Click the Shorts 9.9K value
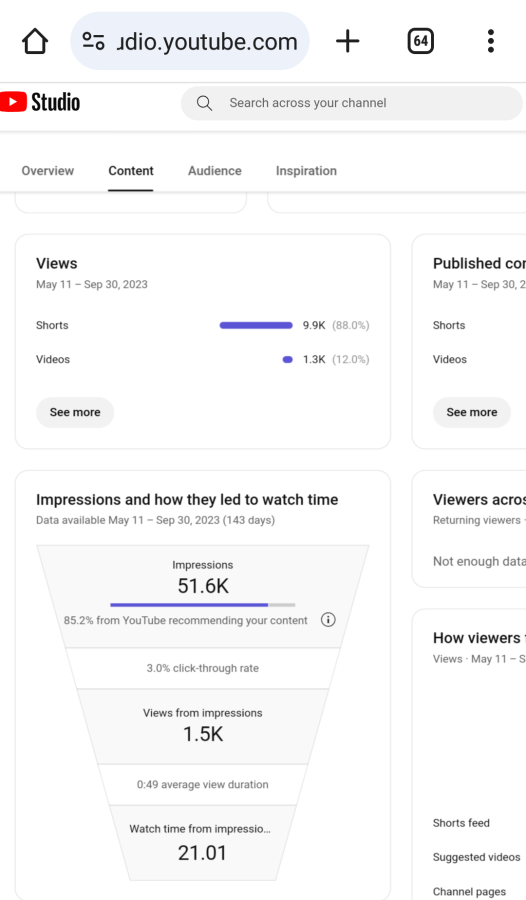This screenshot has width=526, height=900. tap(314, 325)
